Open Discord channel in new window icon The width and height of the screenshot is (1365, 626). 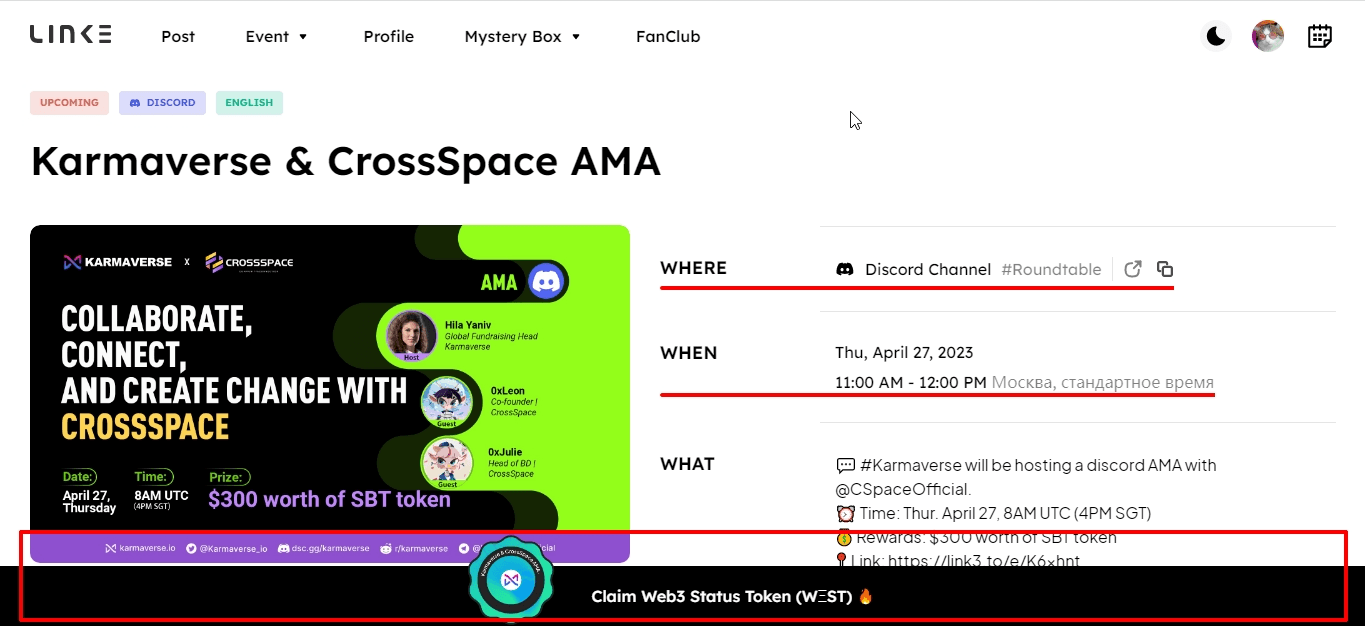(x=1133, y=269)
